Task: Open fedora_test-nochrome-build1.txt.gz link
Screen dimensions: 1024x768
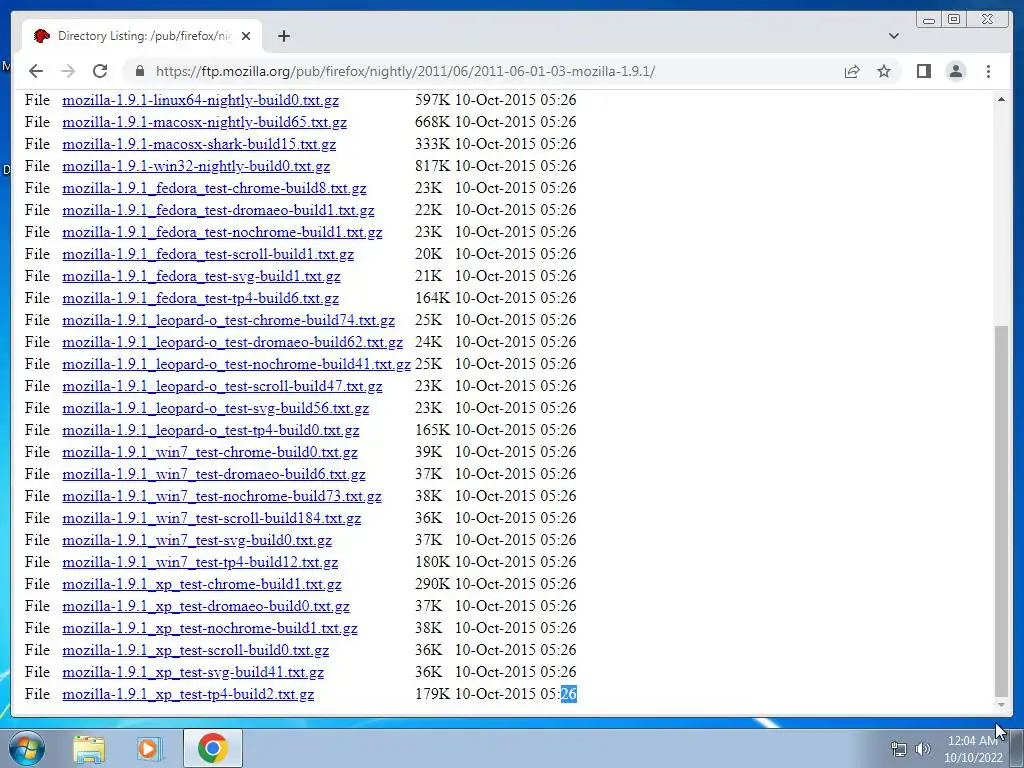Action: coord(222,232)
